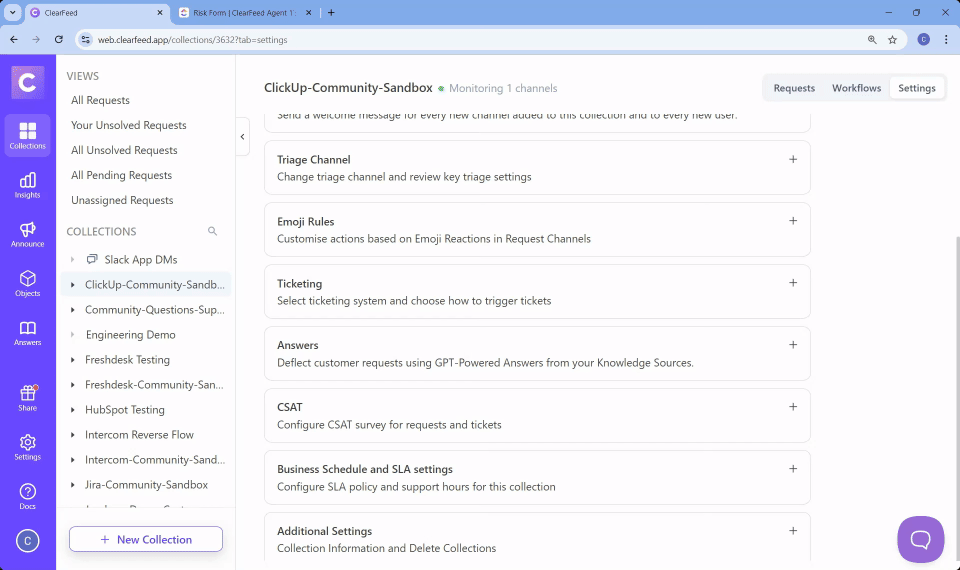This screenshot has height=570, width=960.
Task: Expand Engineering Demo collection tree item
Action: tap(73, 335)
